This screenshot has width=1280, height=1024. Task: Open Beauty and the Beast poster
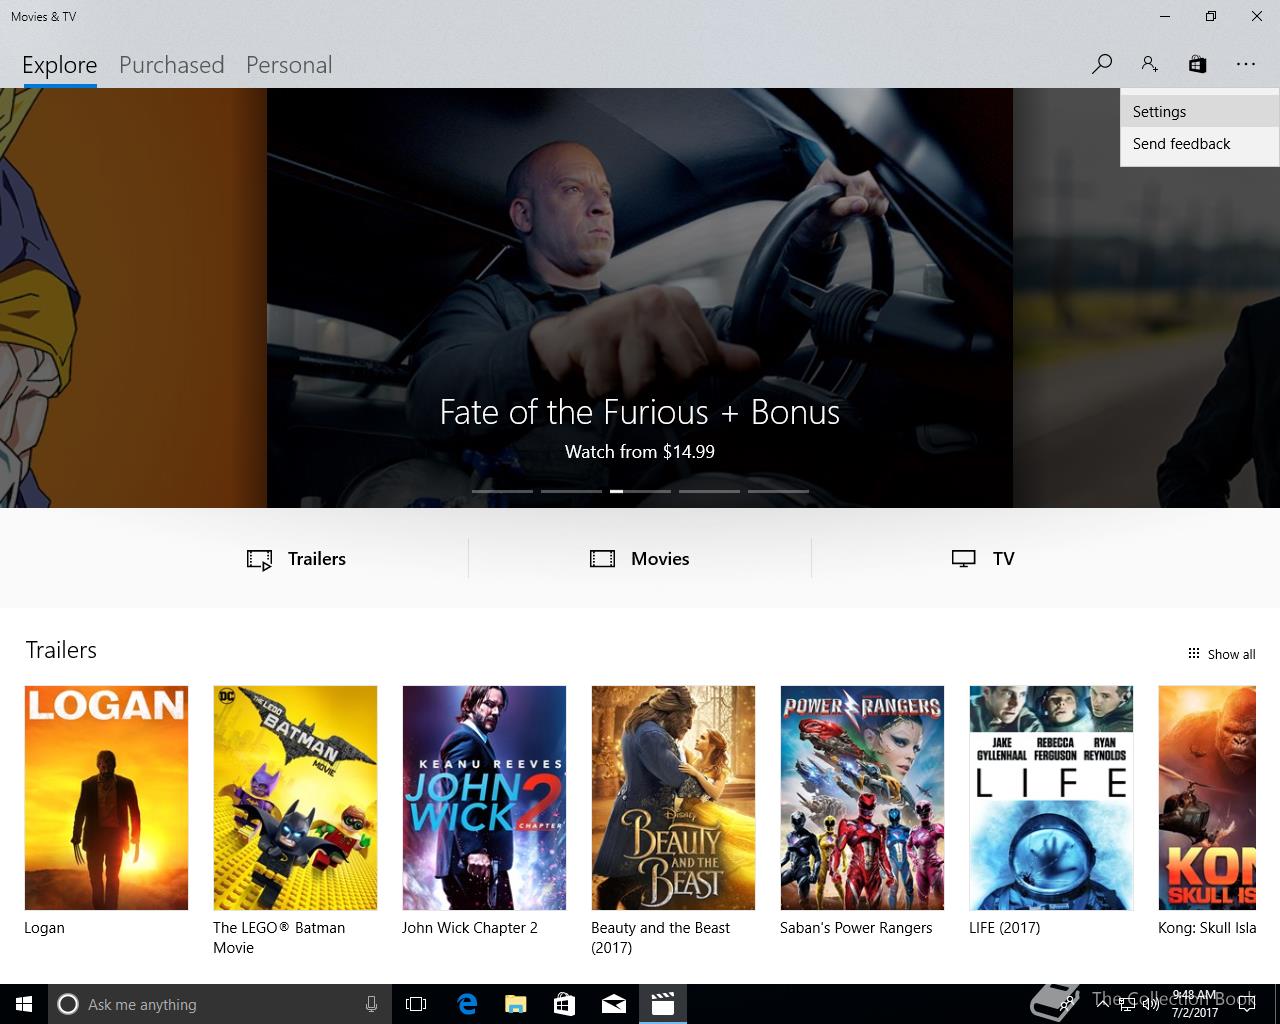pos(673,798)
